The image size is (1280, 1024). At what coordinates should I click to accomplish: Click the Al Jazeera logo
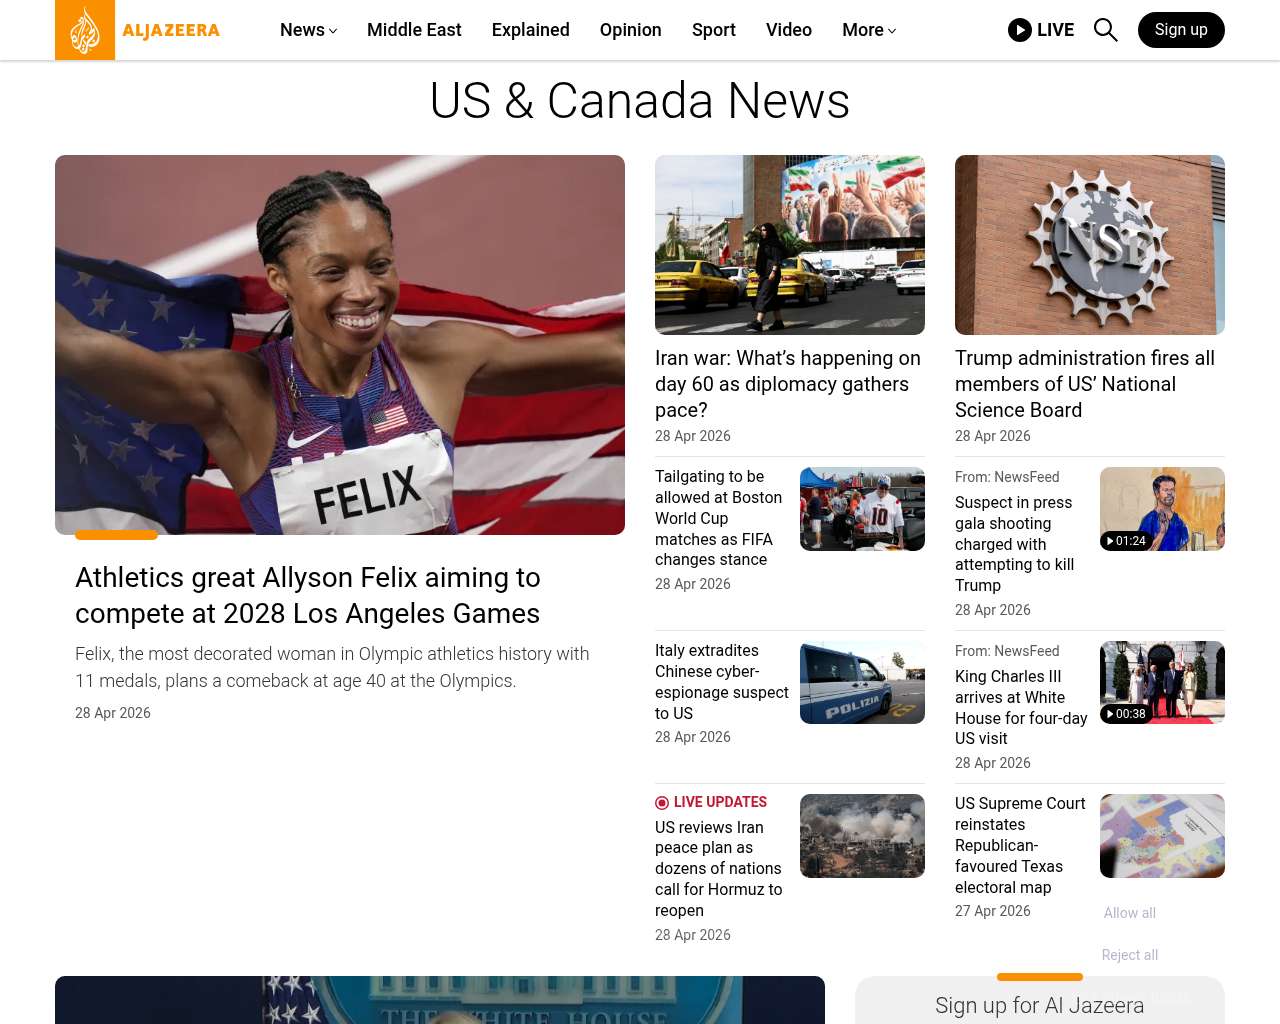[138, 30]
